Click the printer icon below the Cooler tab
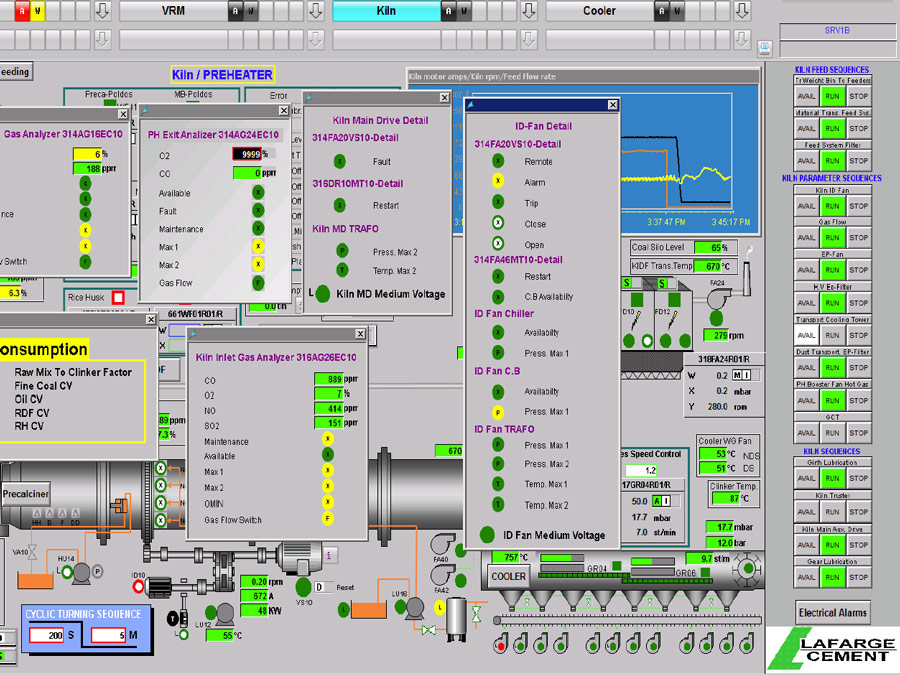 pos(765,47)
